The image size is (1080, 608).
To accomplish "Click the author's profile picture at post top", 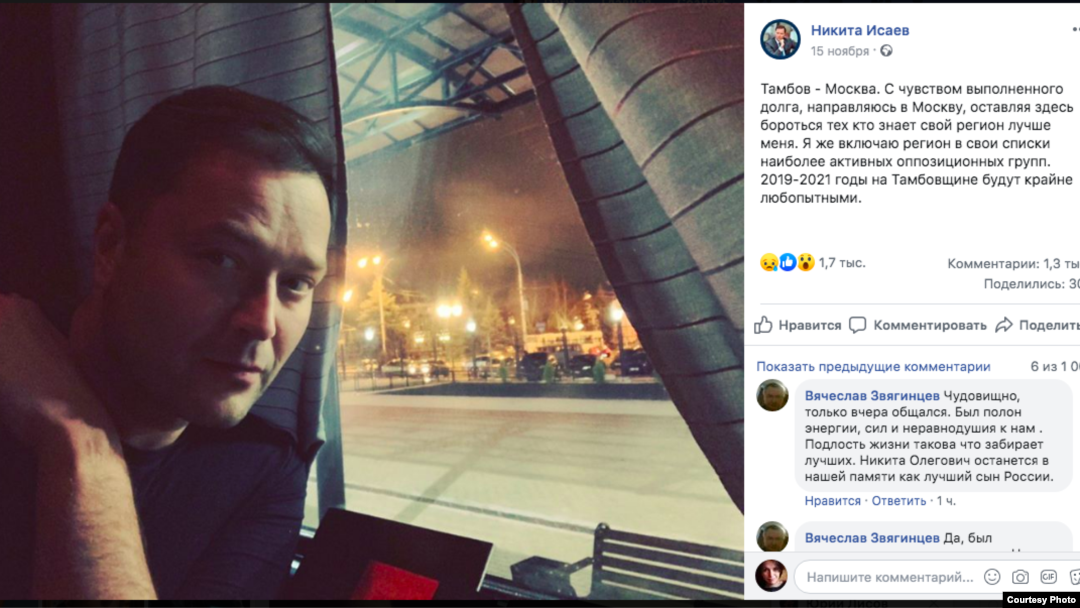I will pyautogui.click(x=780, y=40).
